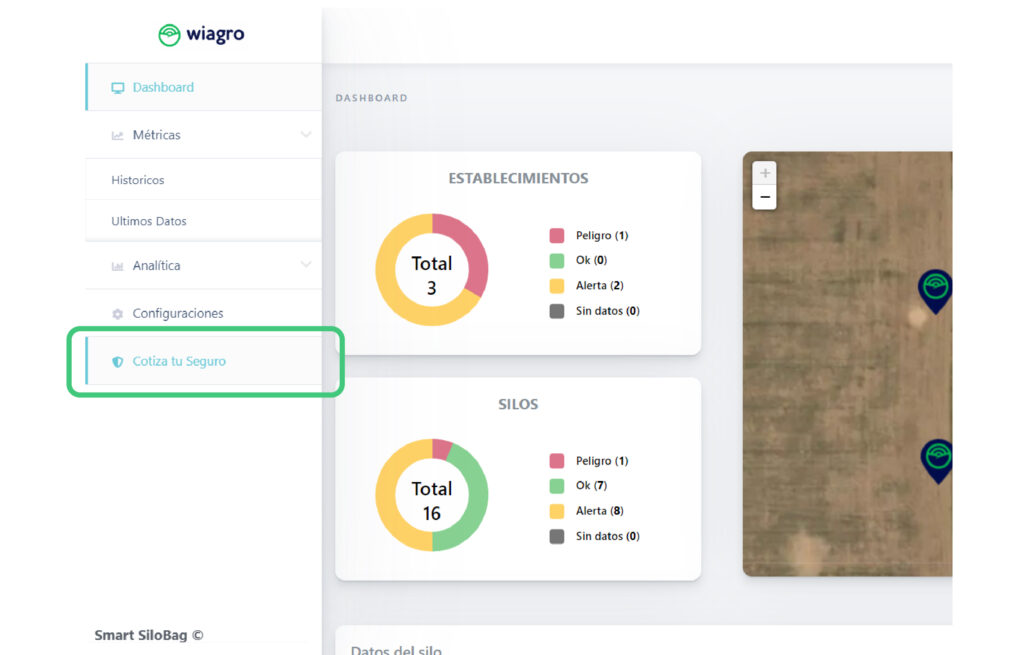Click Establecimientos 'Ok (0)' legend label

[592, 261]
